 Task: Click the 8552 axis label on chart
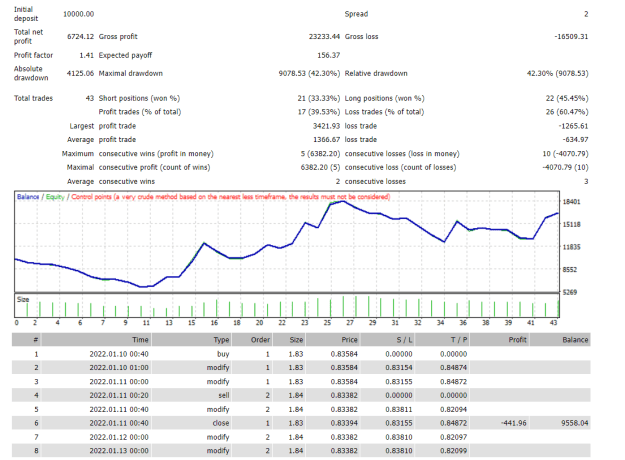(x=570, y=269)
